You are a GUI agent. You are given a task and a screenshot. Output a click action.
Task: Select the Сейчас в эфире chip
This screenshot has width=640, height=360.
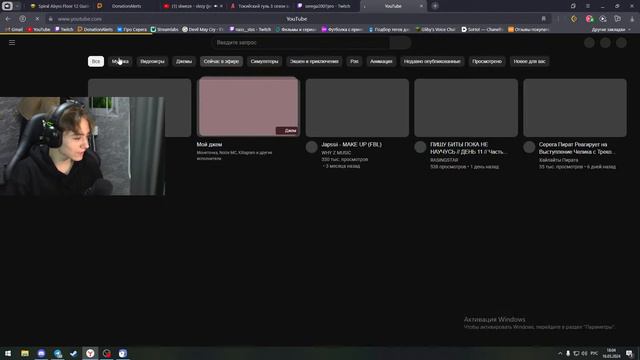point(221,61)
